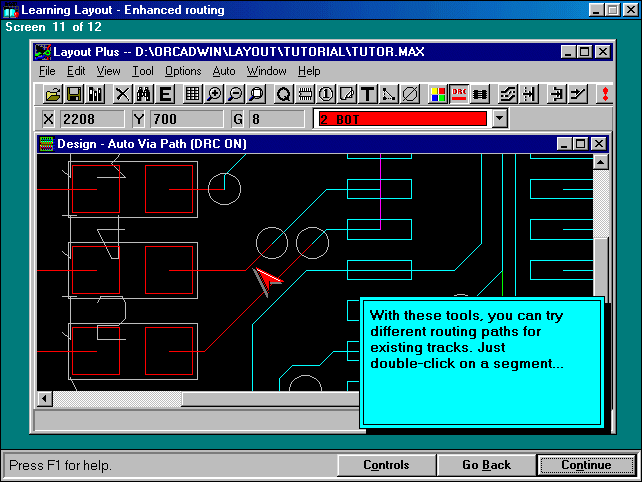Select the Text tool T icon
Image resolution: width=642 pixels, height=482 pixels.
click(x=367, y=94)
